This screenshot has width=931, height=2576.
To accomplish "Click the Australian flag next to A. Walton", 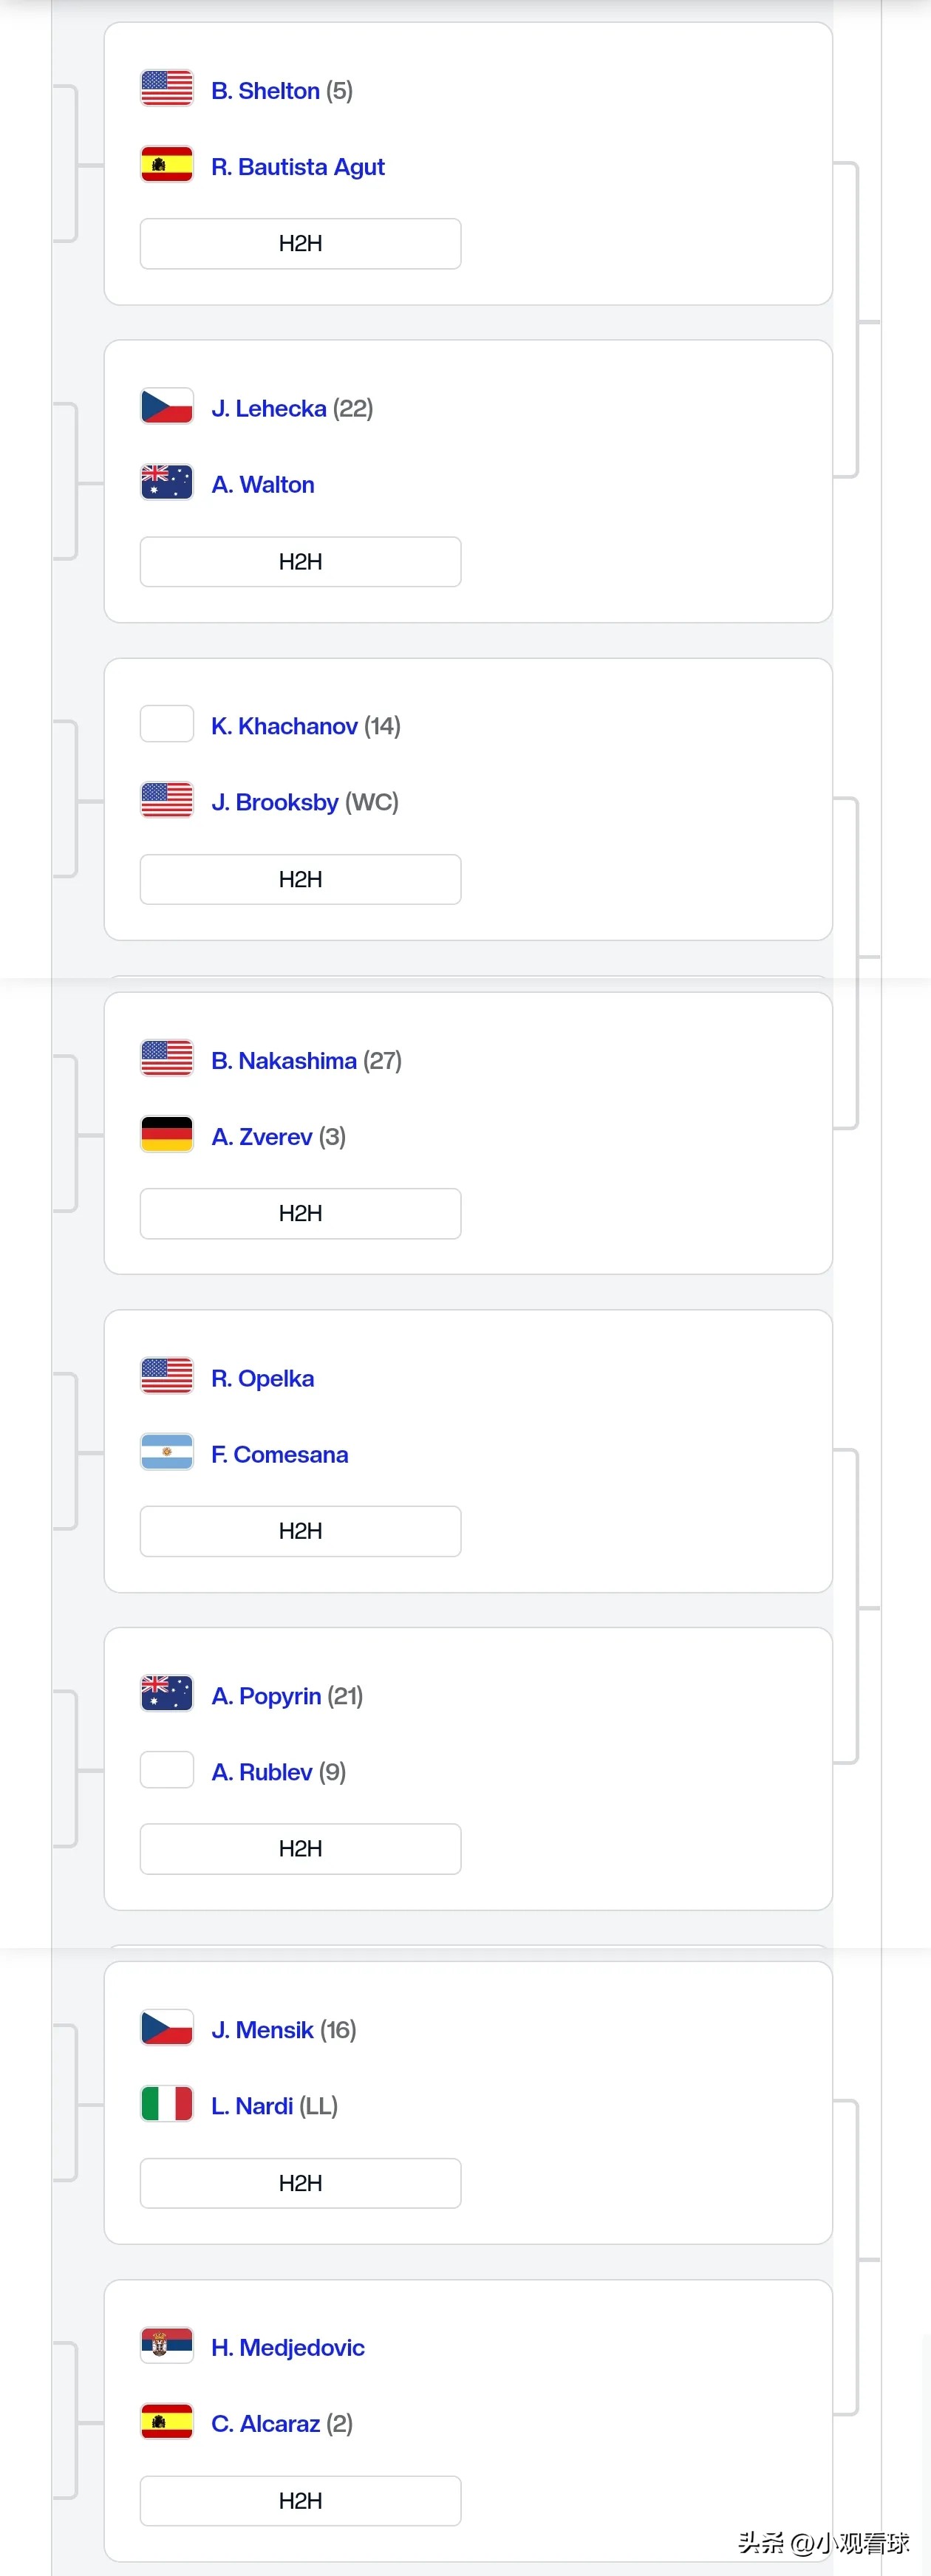I will click(x=167, y=482).
